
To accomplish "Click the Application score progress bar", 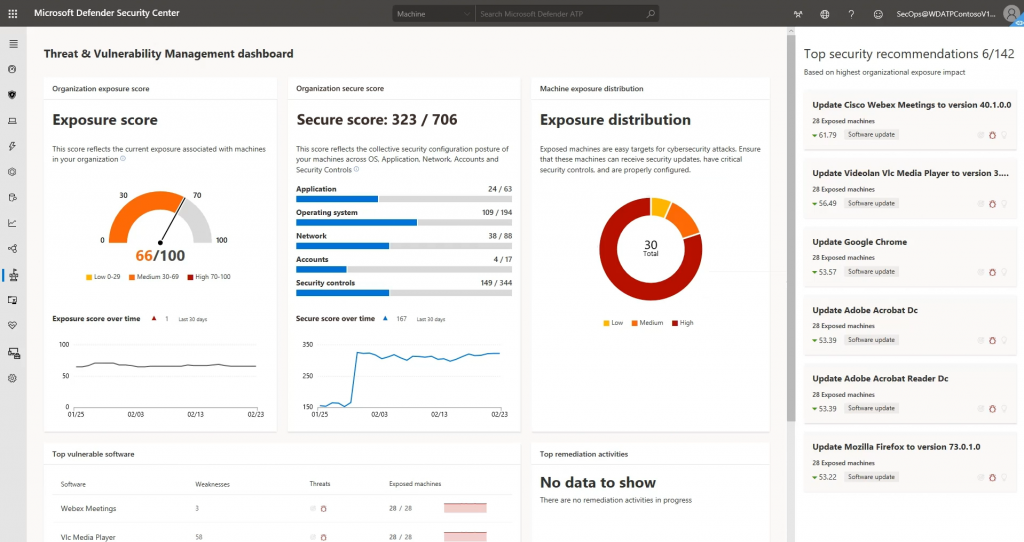I will click(x=404, y=199).
